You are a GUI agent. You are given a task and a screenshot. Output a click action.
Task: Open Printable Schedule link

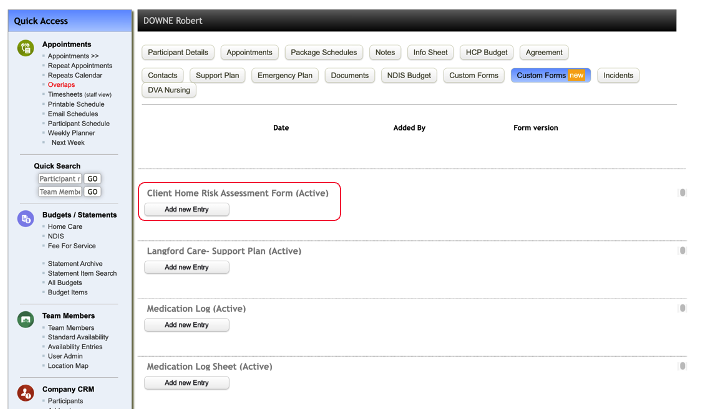(76, 104)
